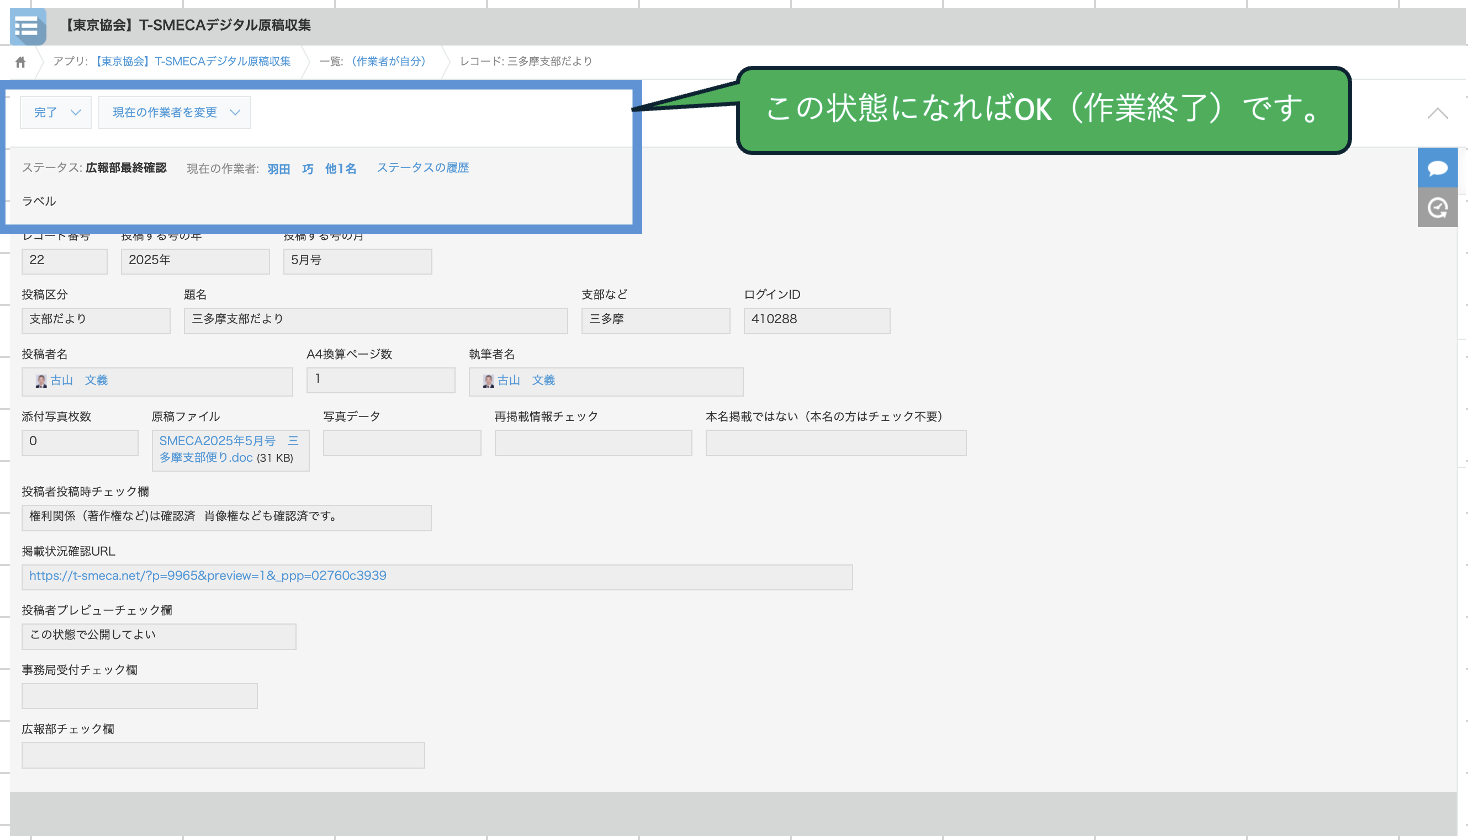
Task: View the ステータスの履歴 link
Action: point(423,168)
